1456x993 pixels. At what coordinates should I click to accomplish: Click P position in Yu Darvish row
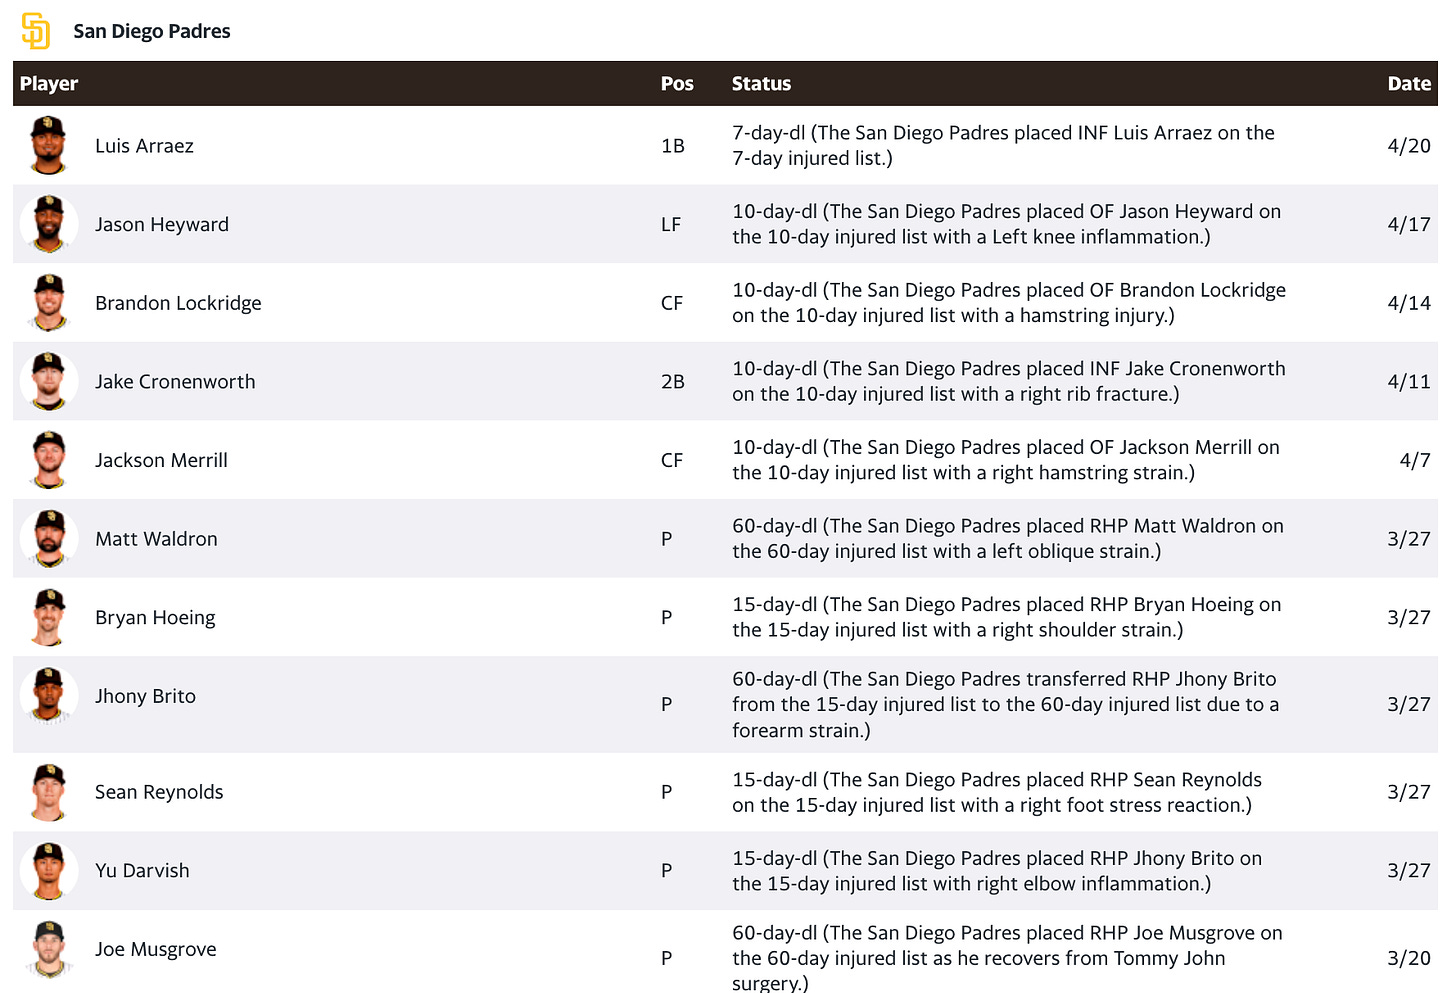click(x=667, y=871)
